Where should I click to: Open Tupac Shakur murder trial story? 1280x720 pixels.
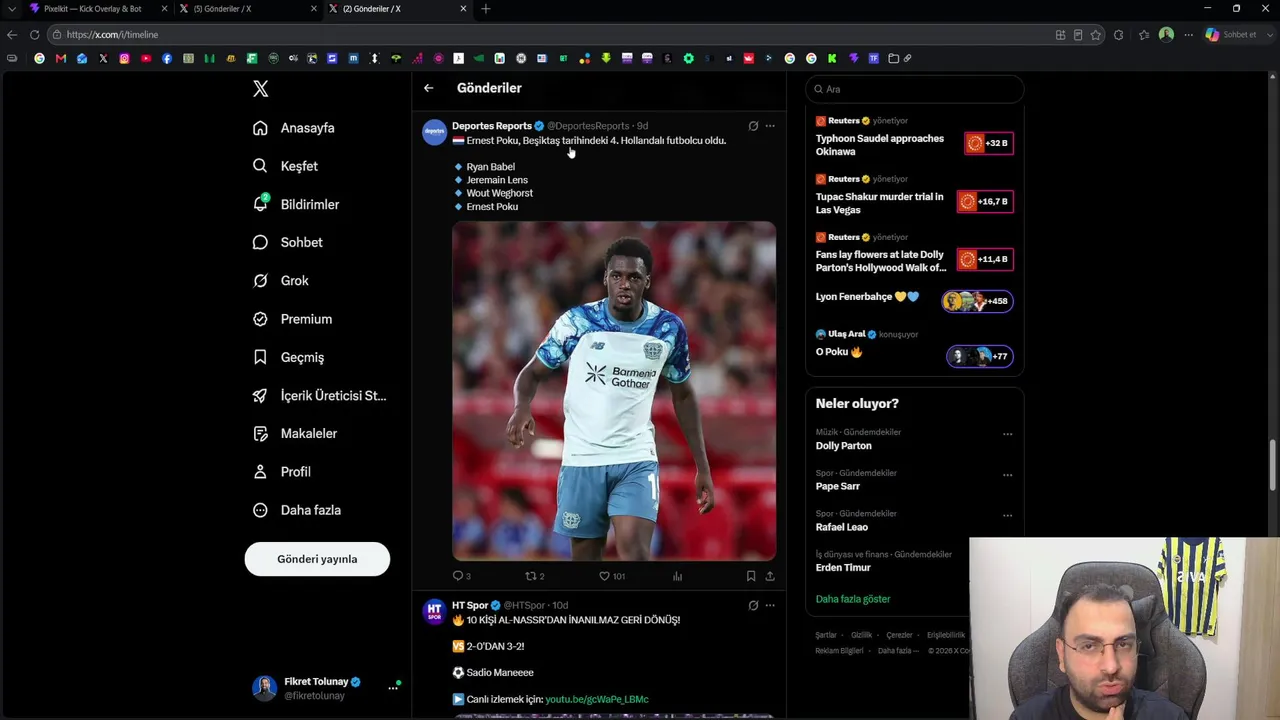point(880,203)
